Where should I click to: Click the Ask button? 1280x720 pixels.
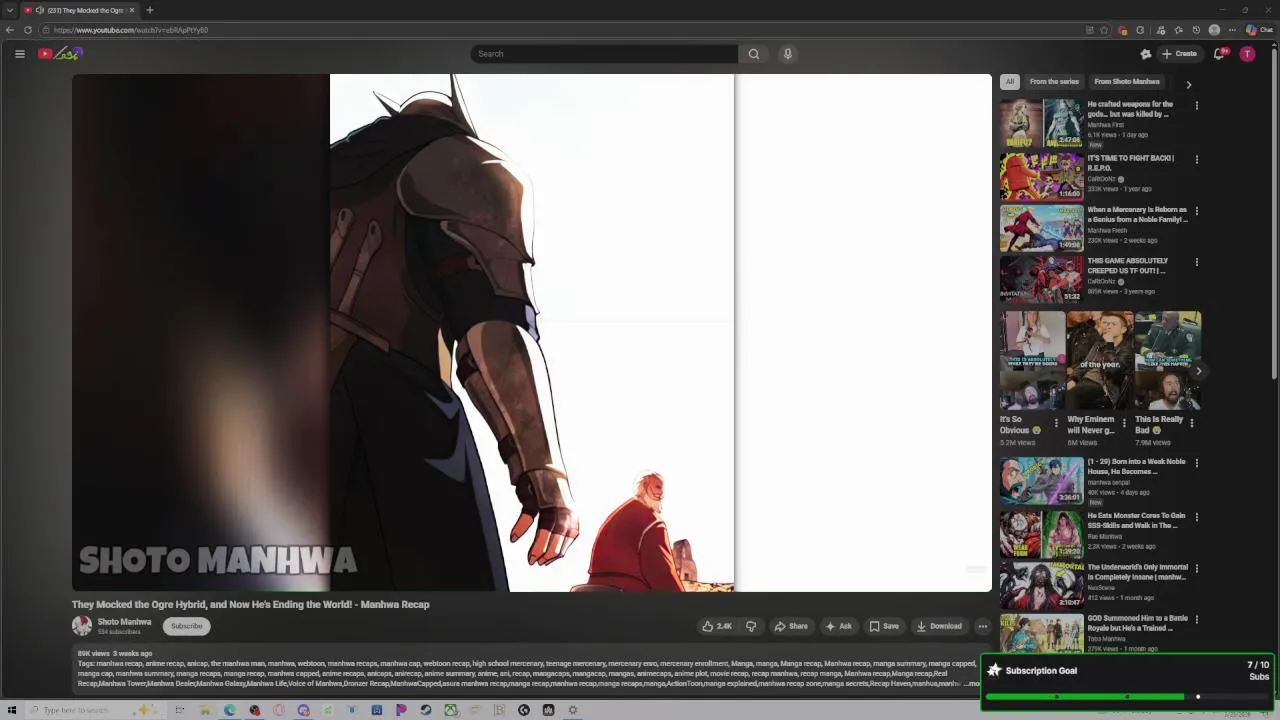838,626
